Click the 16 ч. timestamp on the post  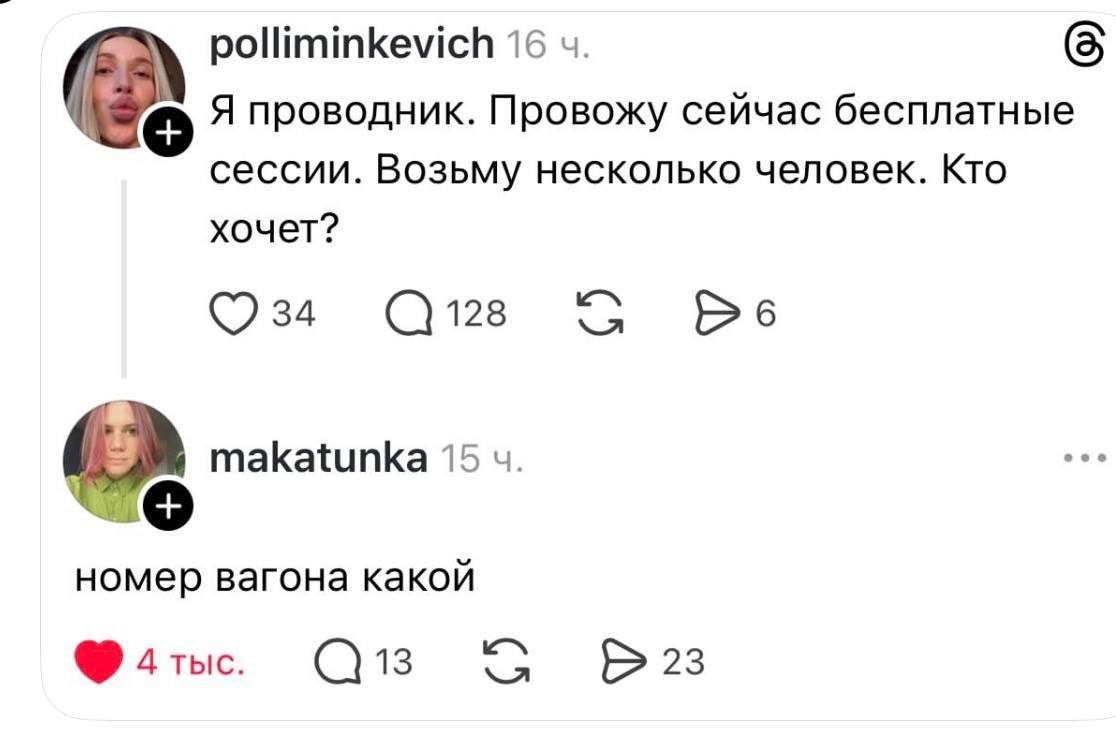[x=548, y=47]
